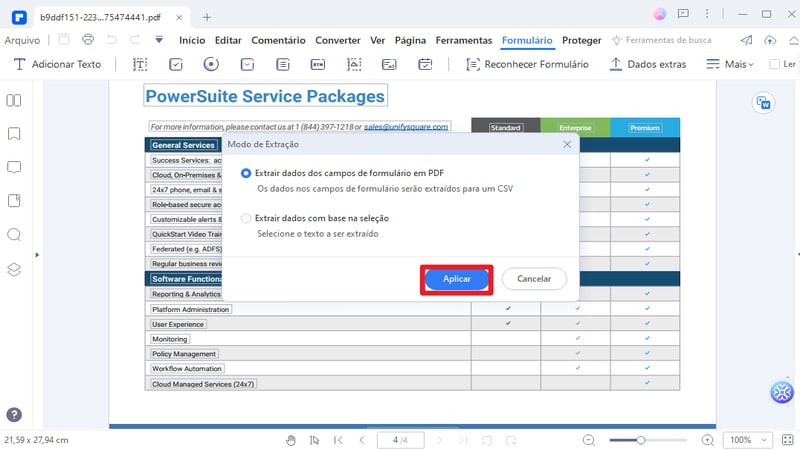The image size is (800, 450).
Task: Expand the left sidebar arrow
Action: pyautogui.click(x=37, y=255)
